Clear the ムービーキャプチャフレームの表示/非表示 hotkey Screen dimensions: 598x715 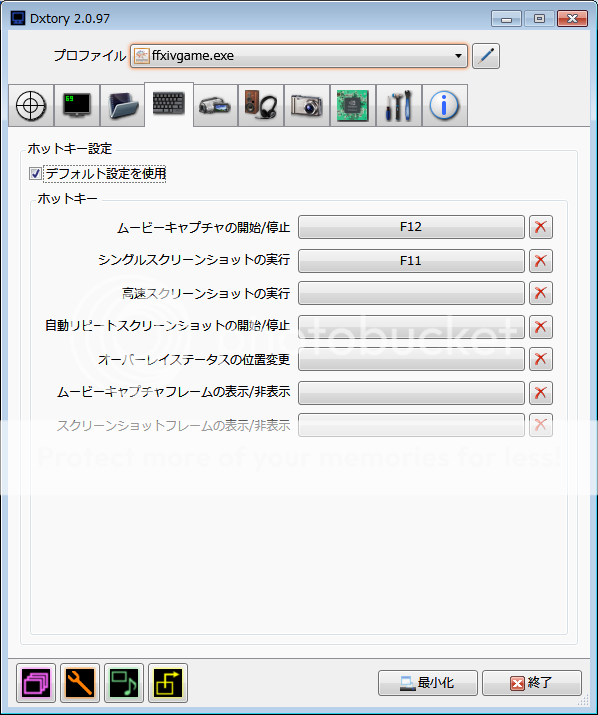[541, 393]
